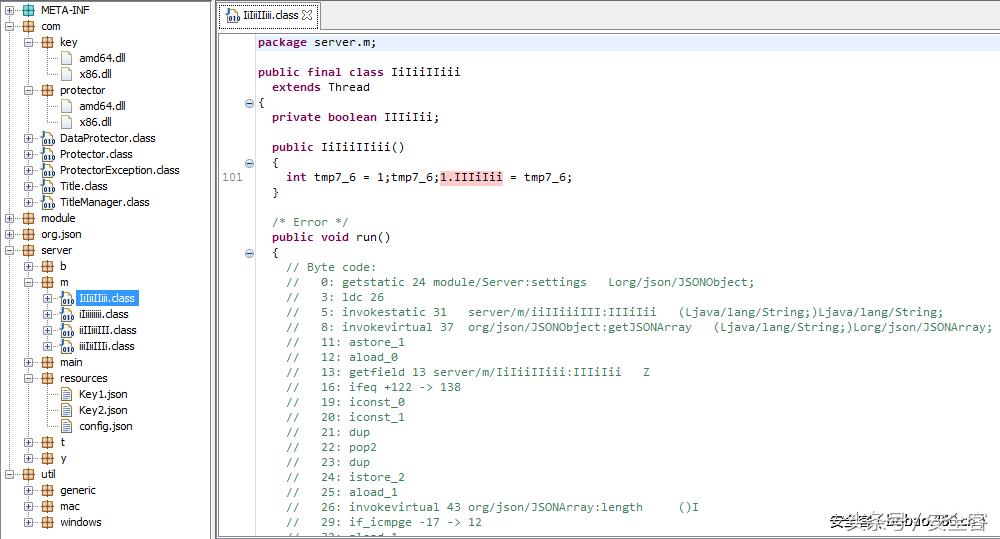This screenshot has width=1000, height=539.
Task: Collapse the com package node
Action: [x=10, y=26]
